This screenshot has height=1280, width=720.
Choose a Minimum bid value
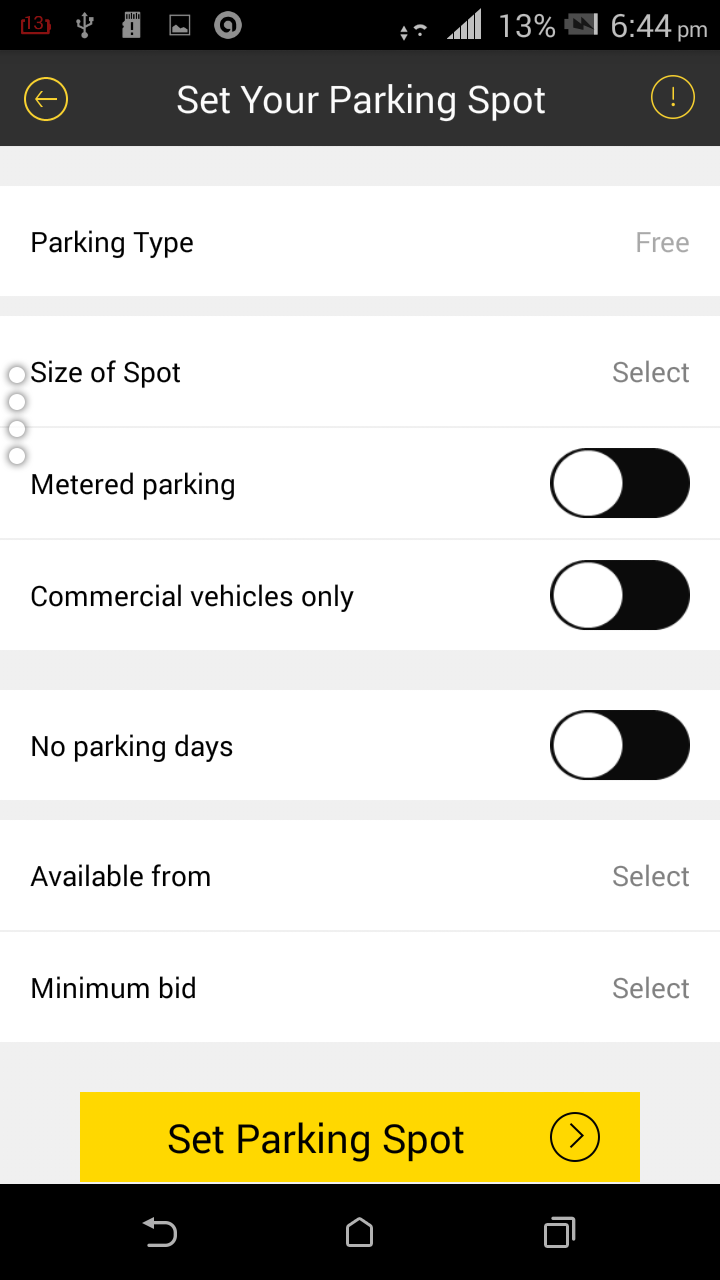[x=650, y=989]
